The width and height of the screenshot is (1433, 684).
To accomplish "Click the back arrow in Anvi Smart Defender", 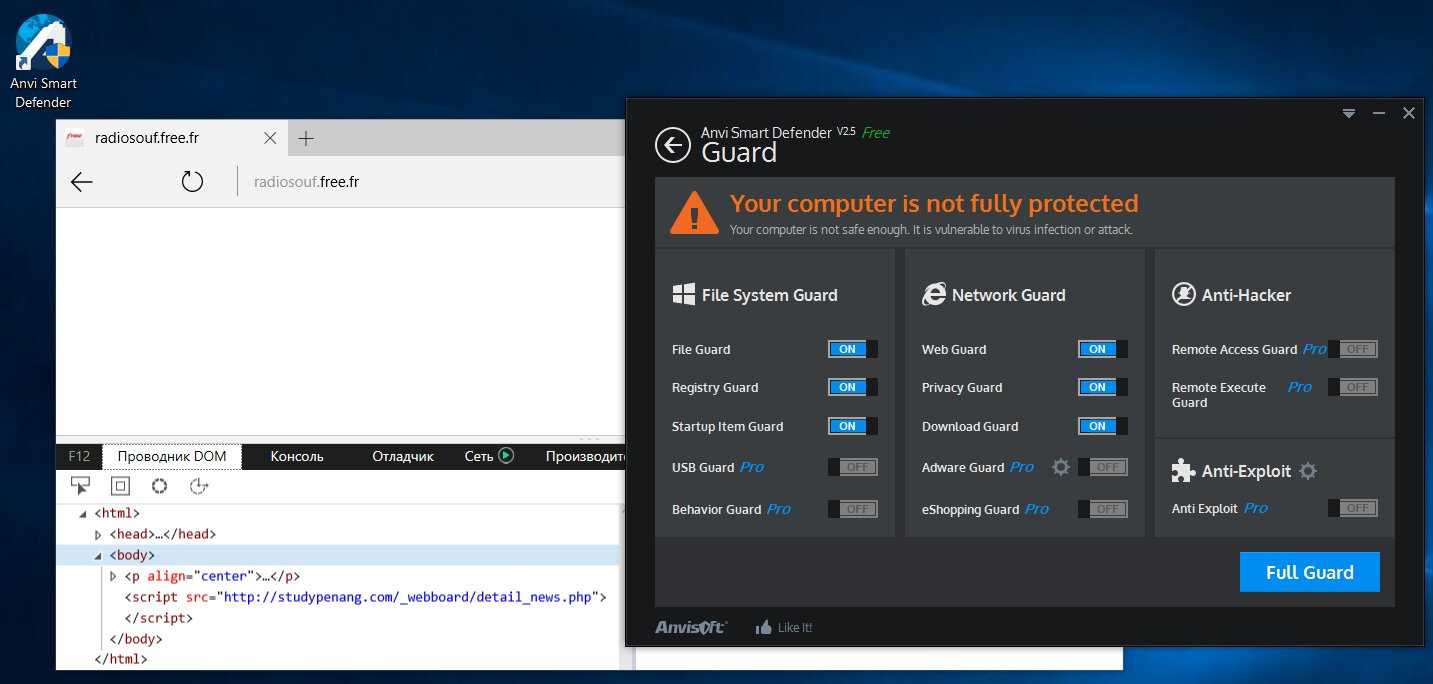I will pyautogui.click(x=673, y=145).
